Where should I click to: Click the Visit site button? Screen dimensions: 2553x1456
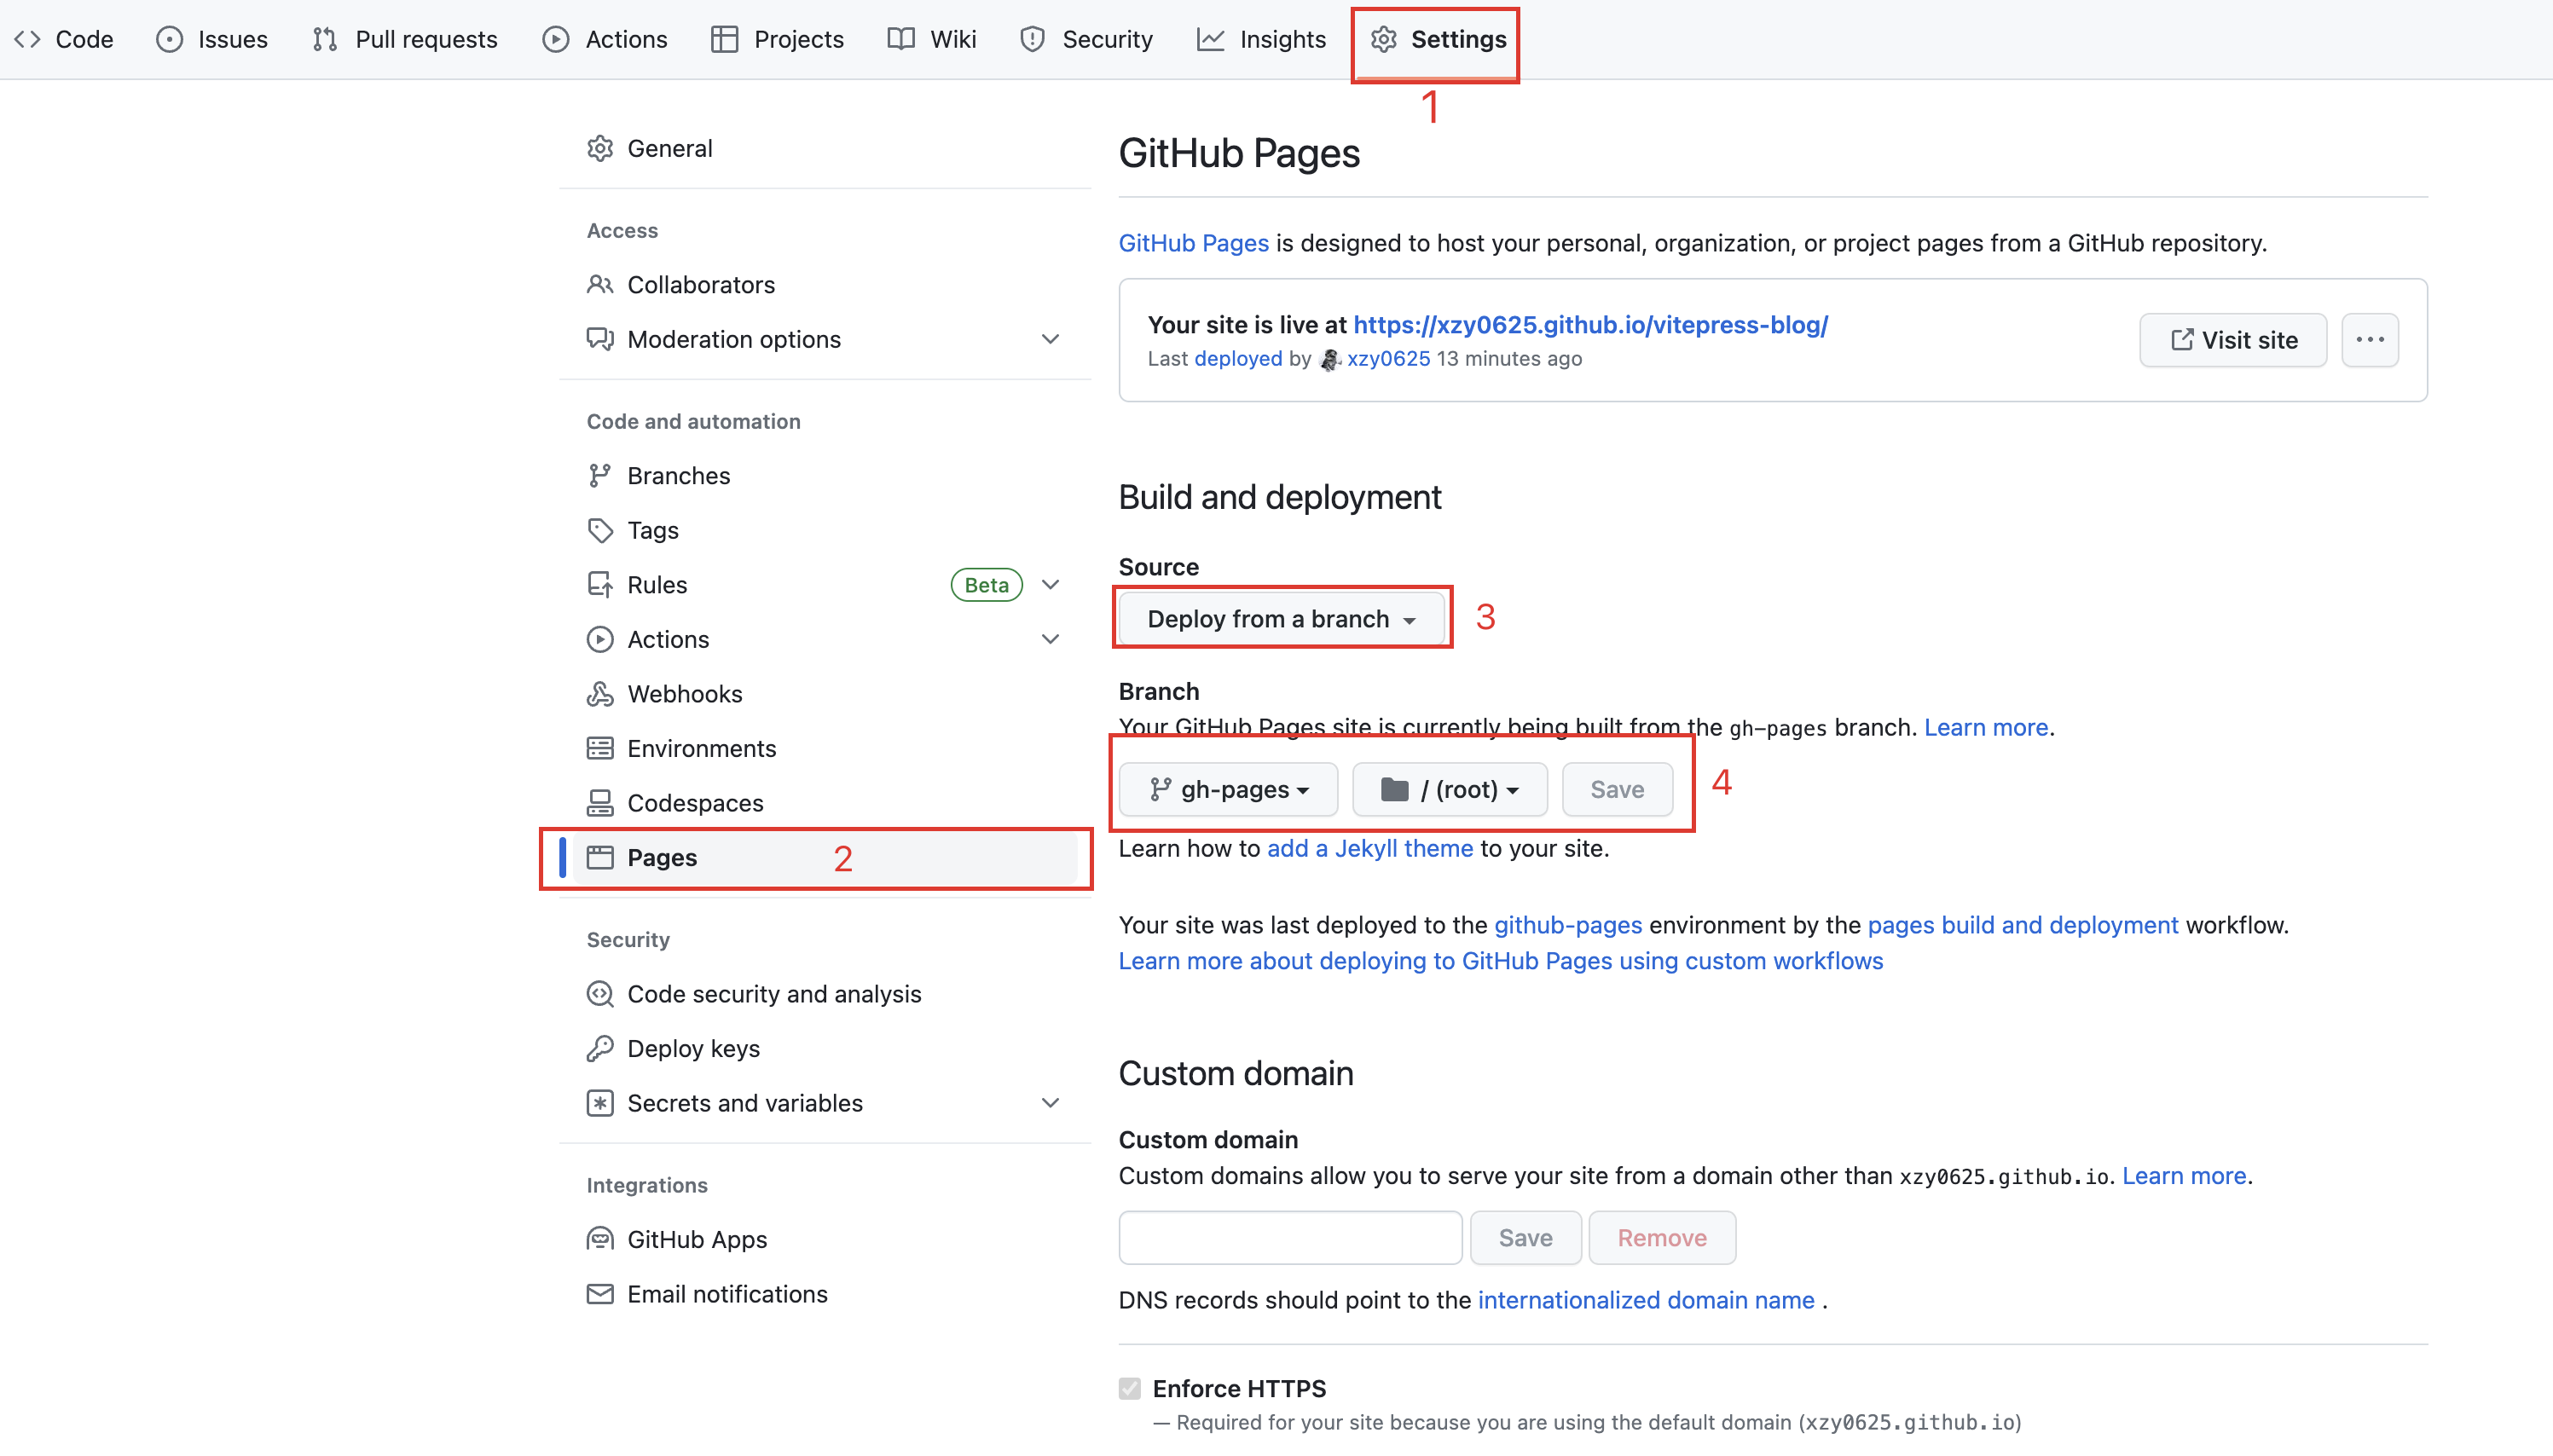[x=2232, y=340]
